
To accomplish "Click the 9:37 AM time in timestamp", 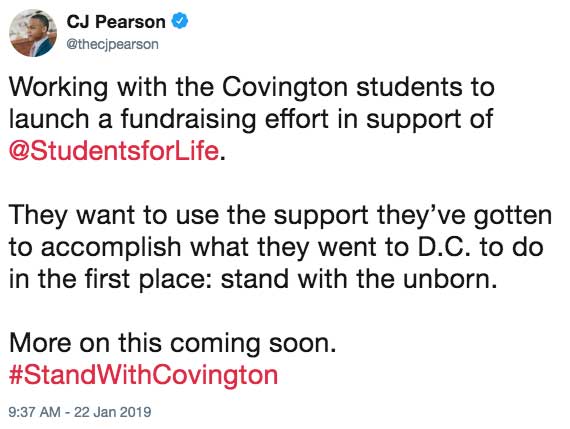I will click(35, 412).
